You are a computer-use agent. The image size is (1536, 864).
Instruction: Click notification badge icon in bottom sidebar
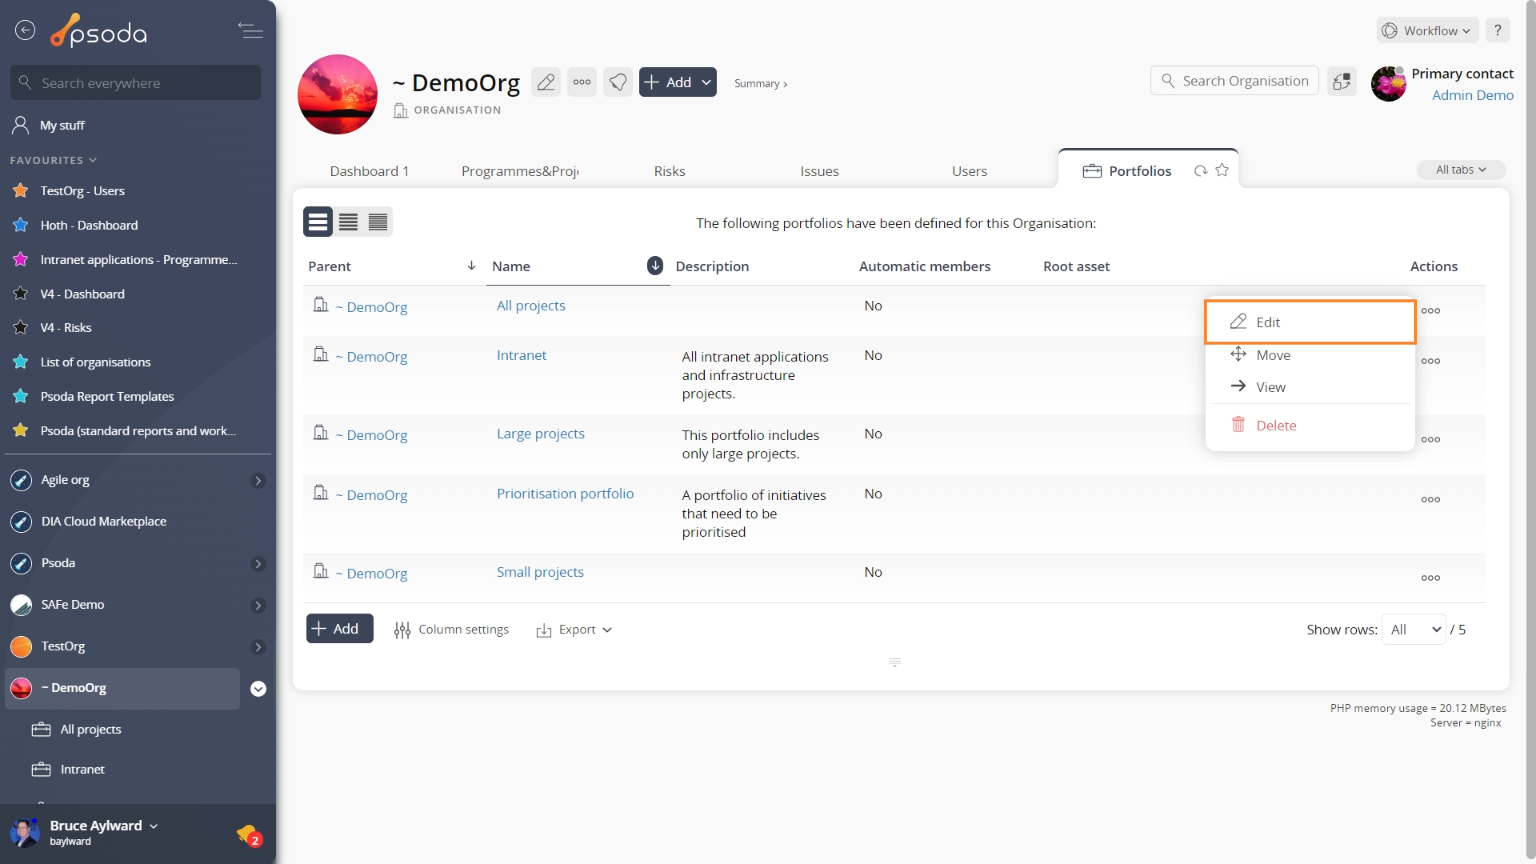[x=249, y=835]
